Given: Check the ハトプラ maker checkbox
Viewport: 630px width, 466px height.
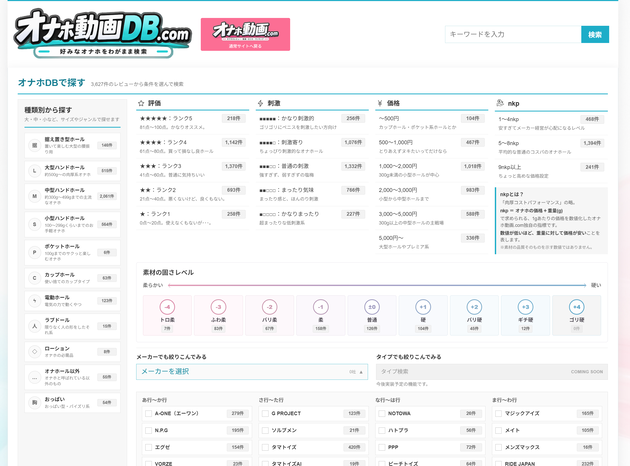Looking at the screenshot, I should coord(382,430).
